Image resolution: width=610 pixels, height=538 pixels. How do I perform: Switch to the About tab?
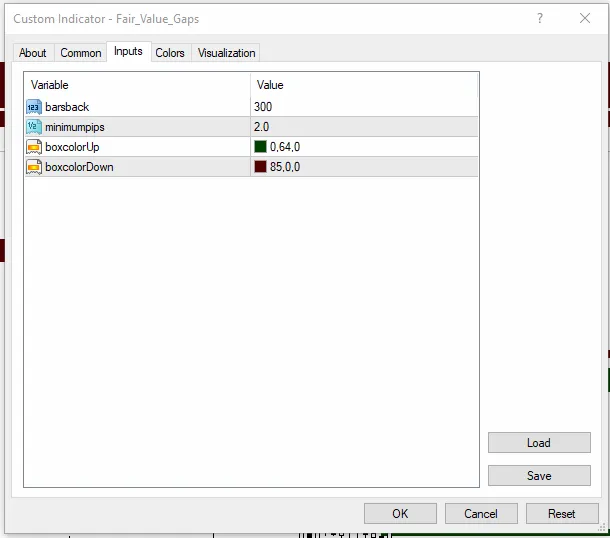(33, 53)
